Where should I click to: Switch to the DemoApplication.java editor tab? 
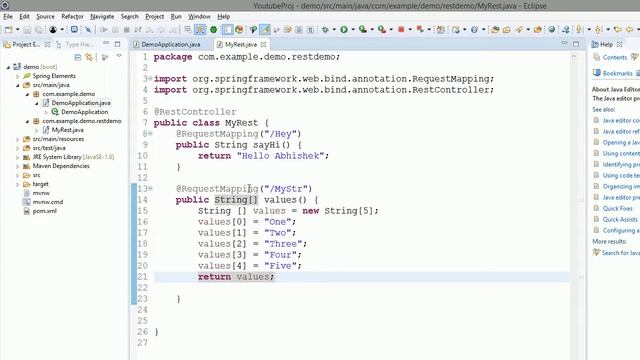click(171, 44)
